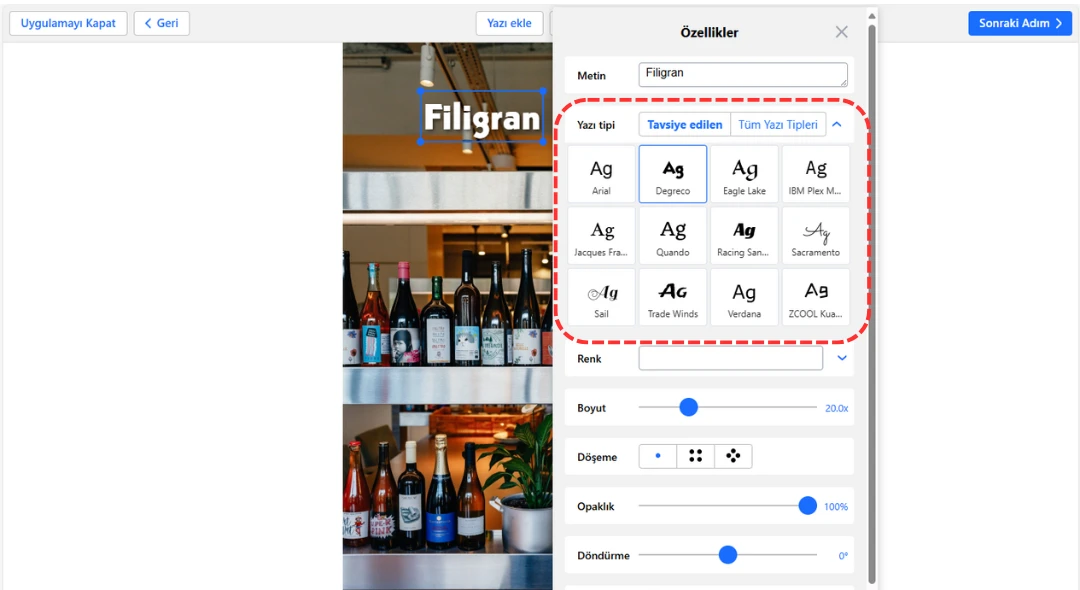Screen dimensions: 1080x590
Task: Switch to Tavsiye edilen tab
Action: [685, 125]
